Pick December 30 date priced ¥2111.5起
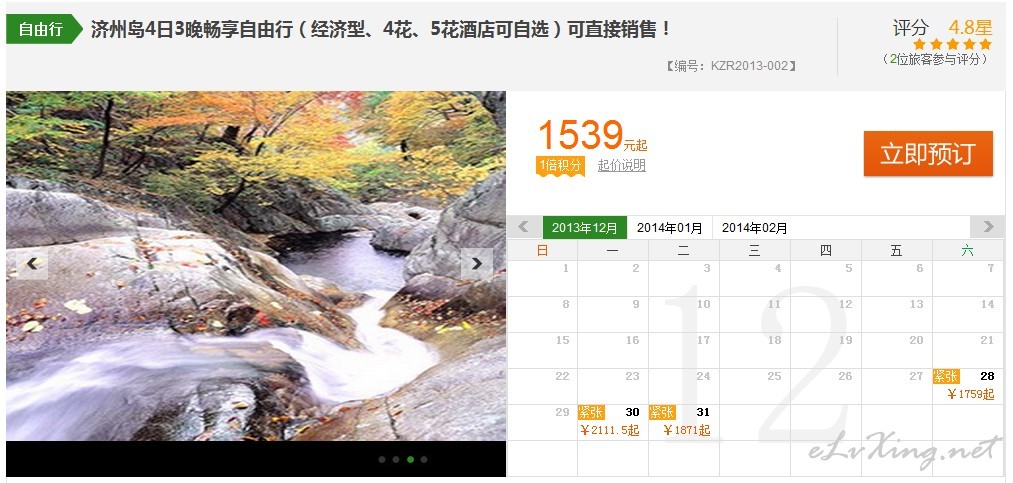The height and width of the screenshot is (483, 1013). click(613, 422)
